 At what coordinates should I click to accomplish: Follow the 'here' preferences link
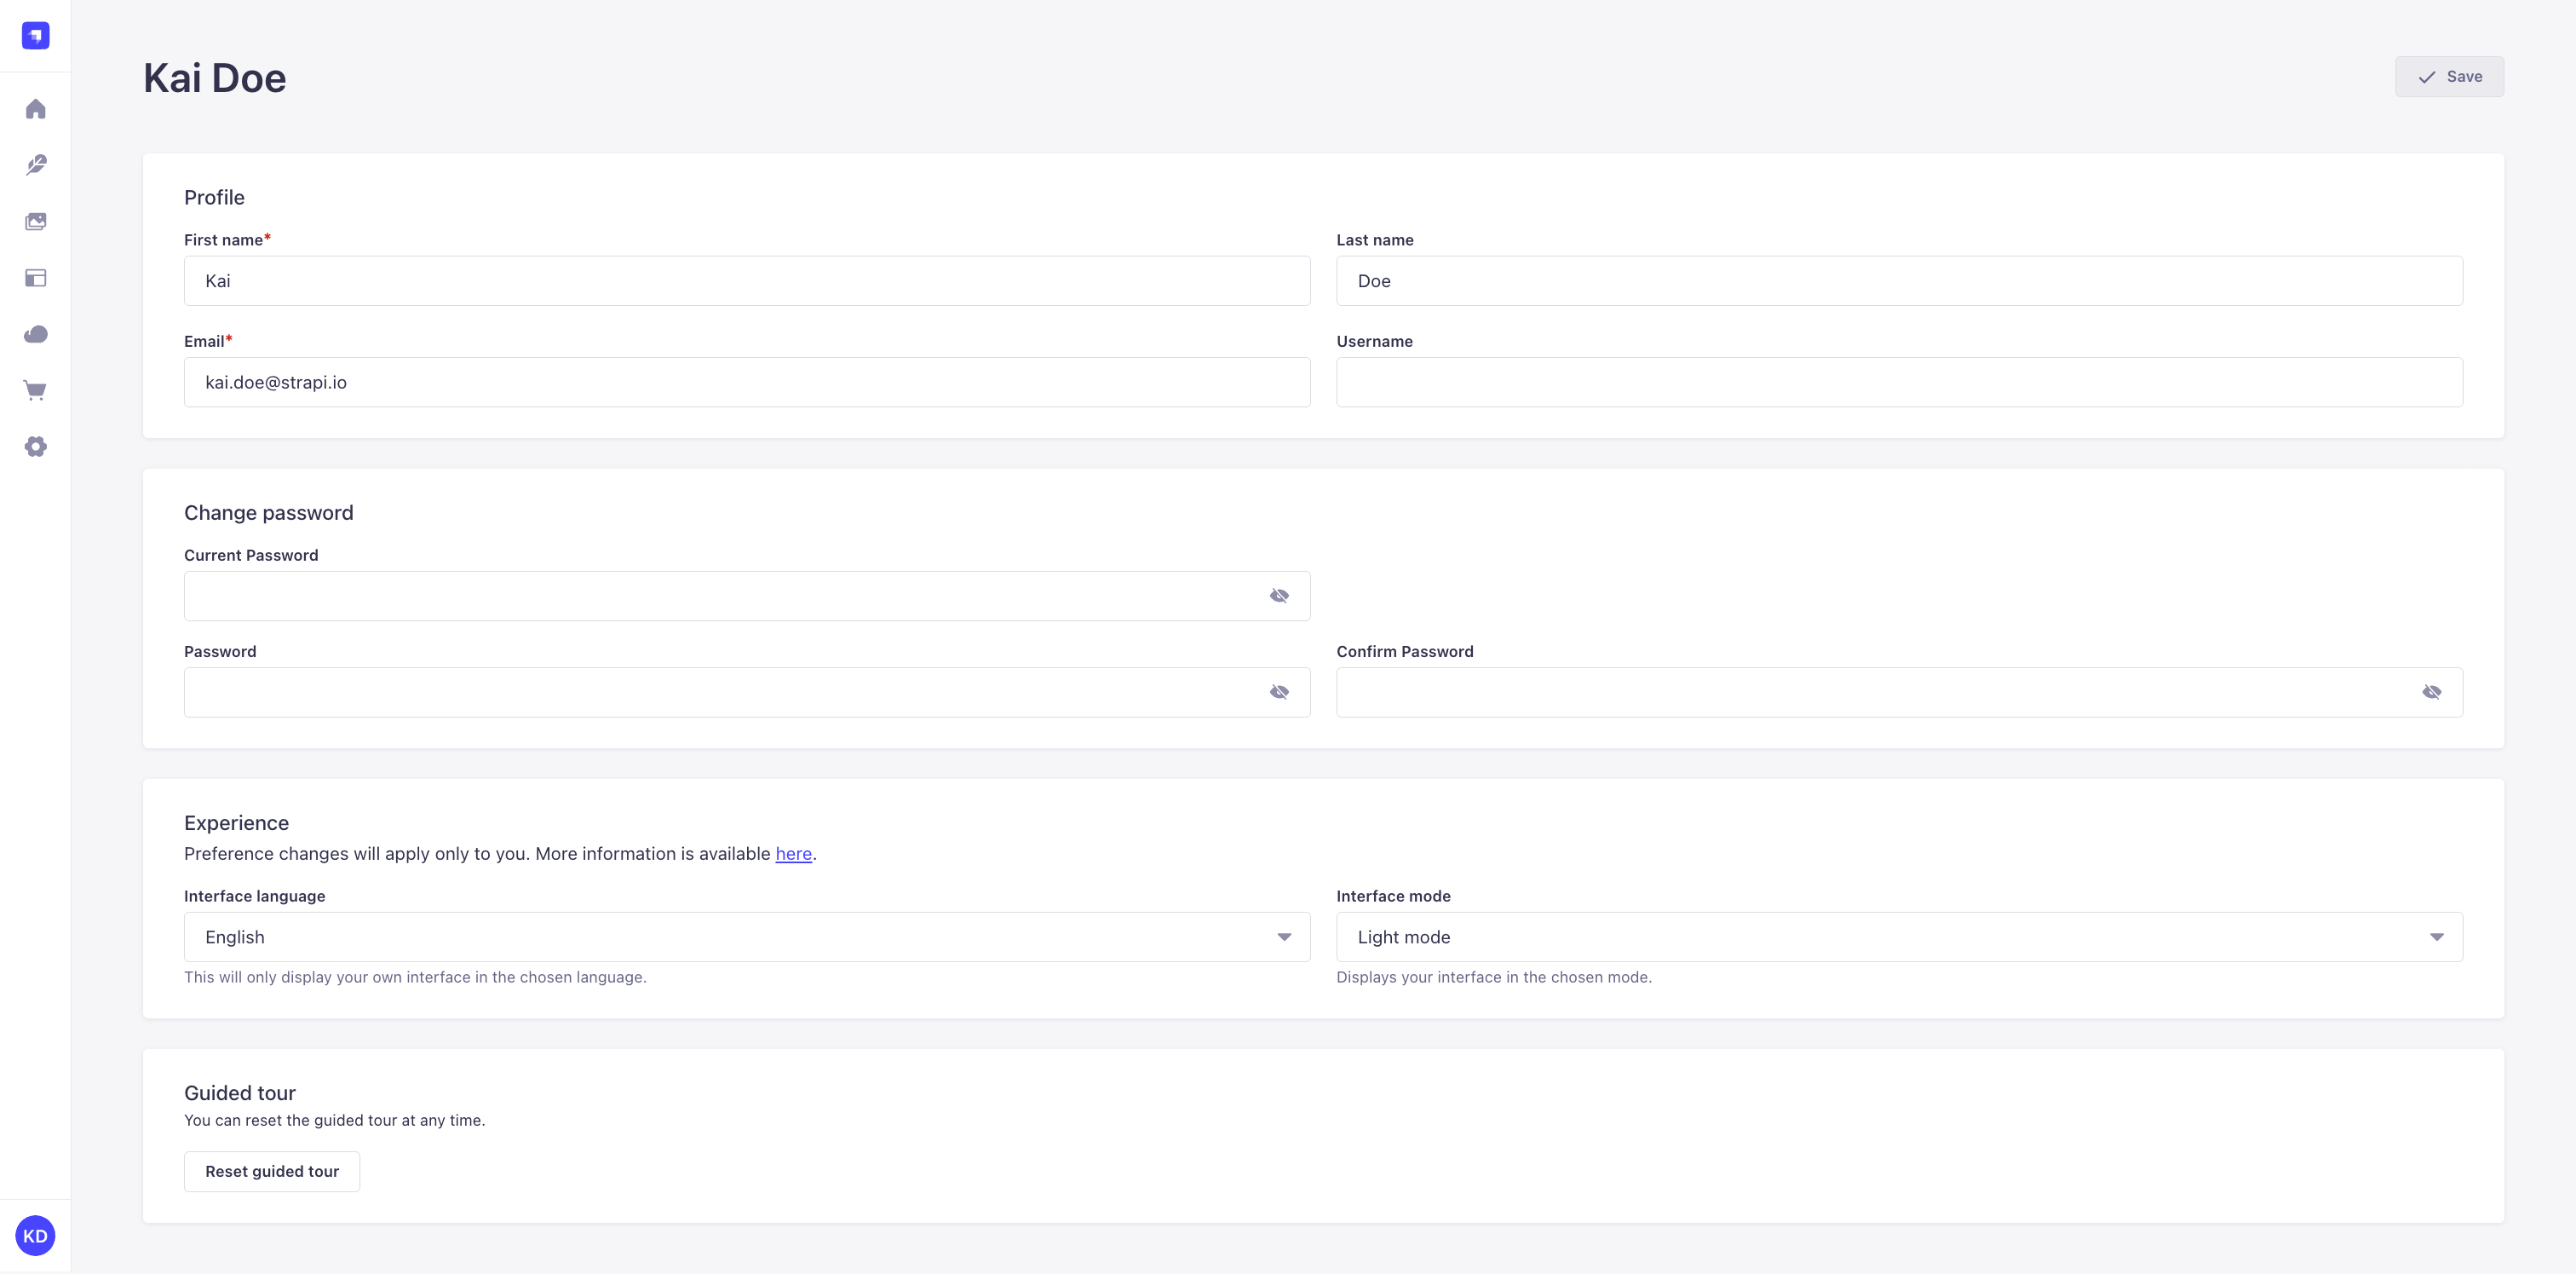click(x=793, y=854)
